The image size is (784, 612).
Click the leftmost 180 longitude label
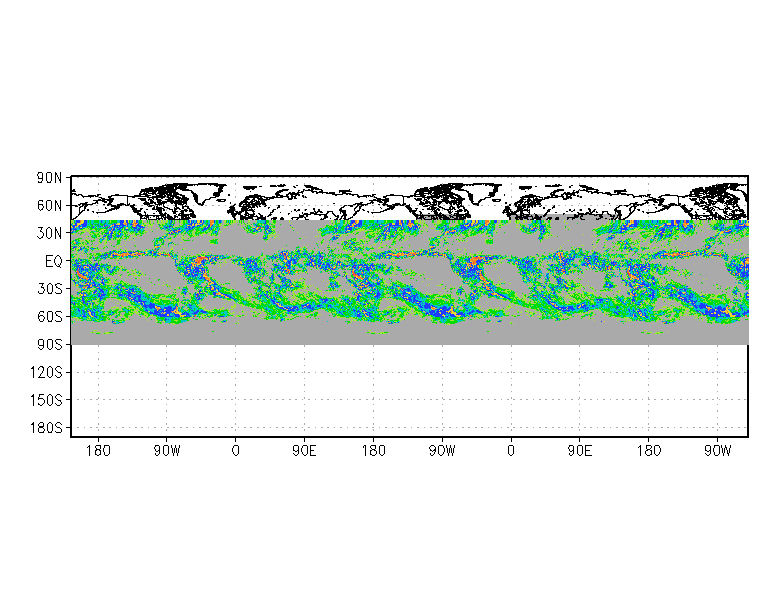tap(98, 450)
